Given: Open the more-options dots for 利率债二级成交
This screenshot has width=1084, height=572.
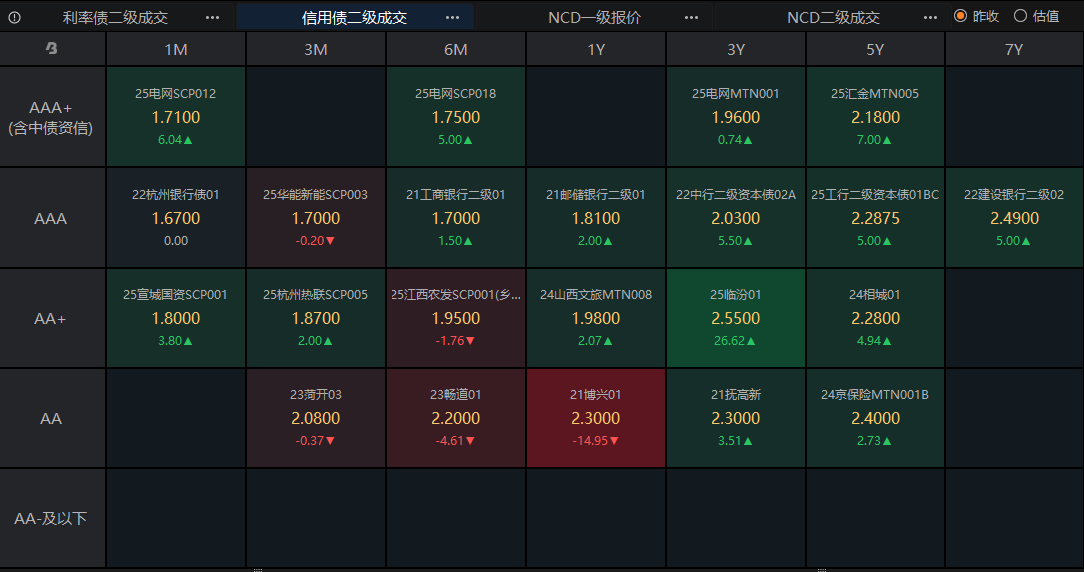Looking at the screenshot, I should point(212,17).
